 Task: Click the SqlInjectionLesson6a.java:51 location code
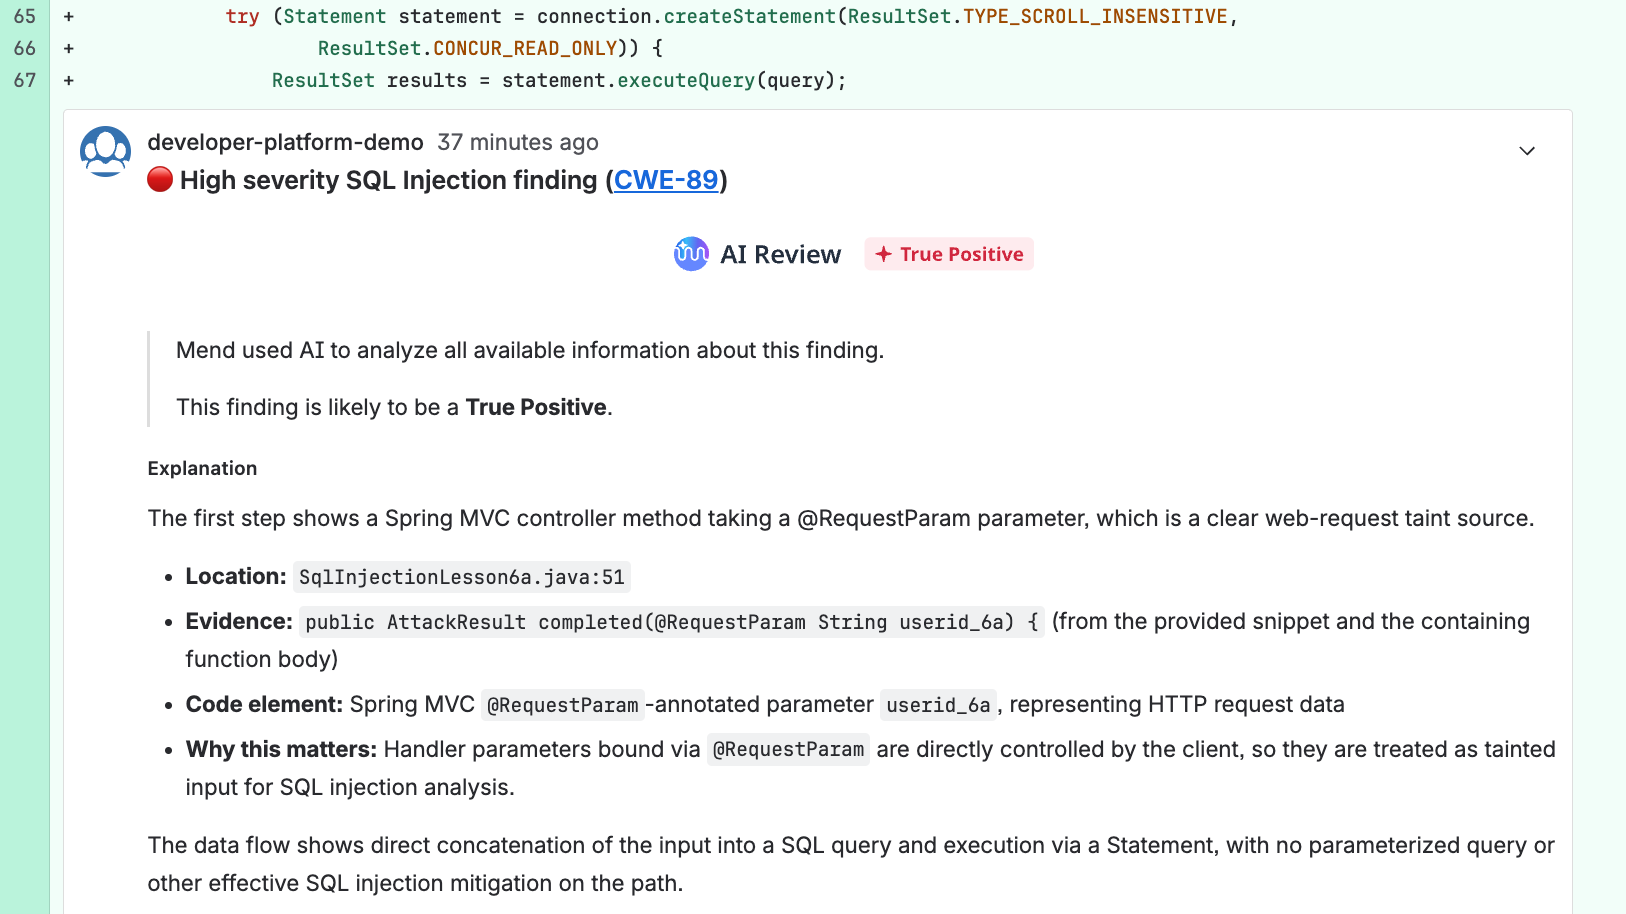click(x=462, y=577)
